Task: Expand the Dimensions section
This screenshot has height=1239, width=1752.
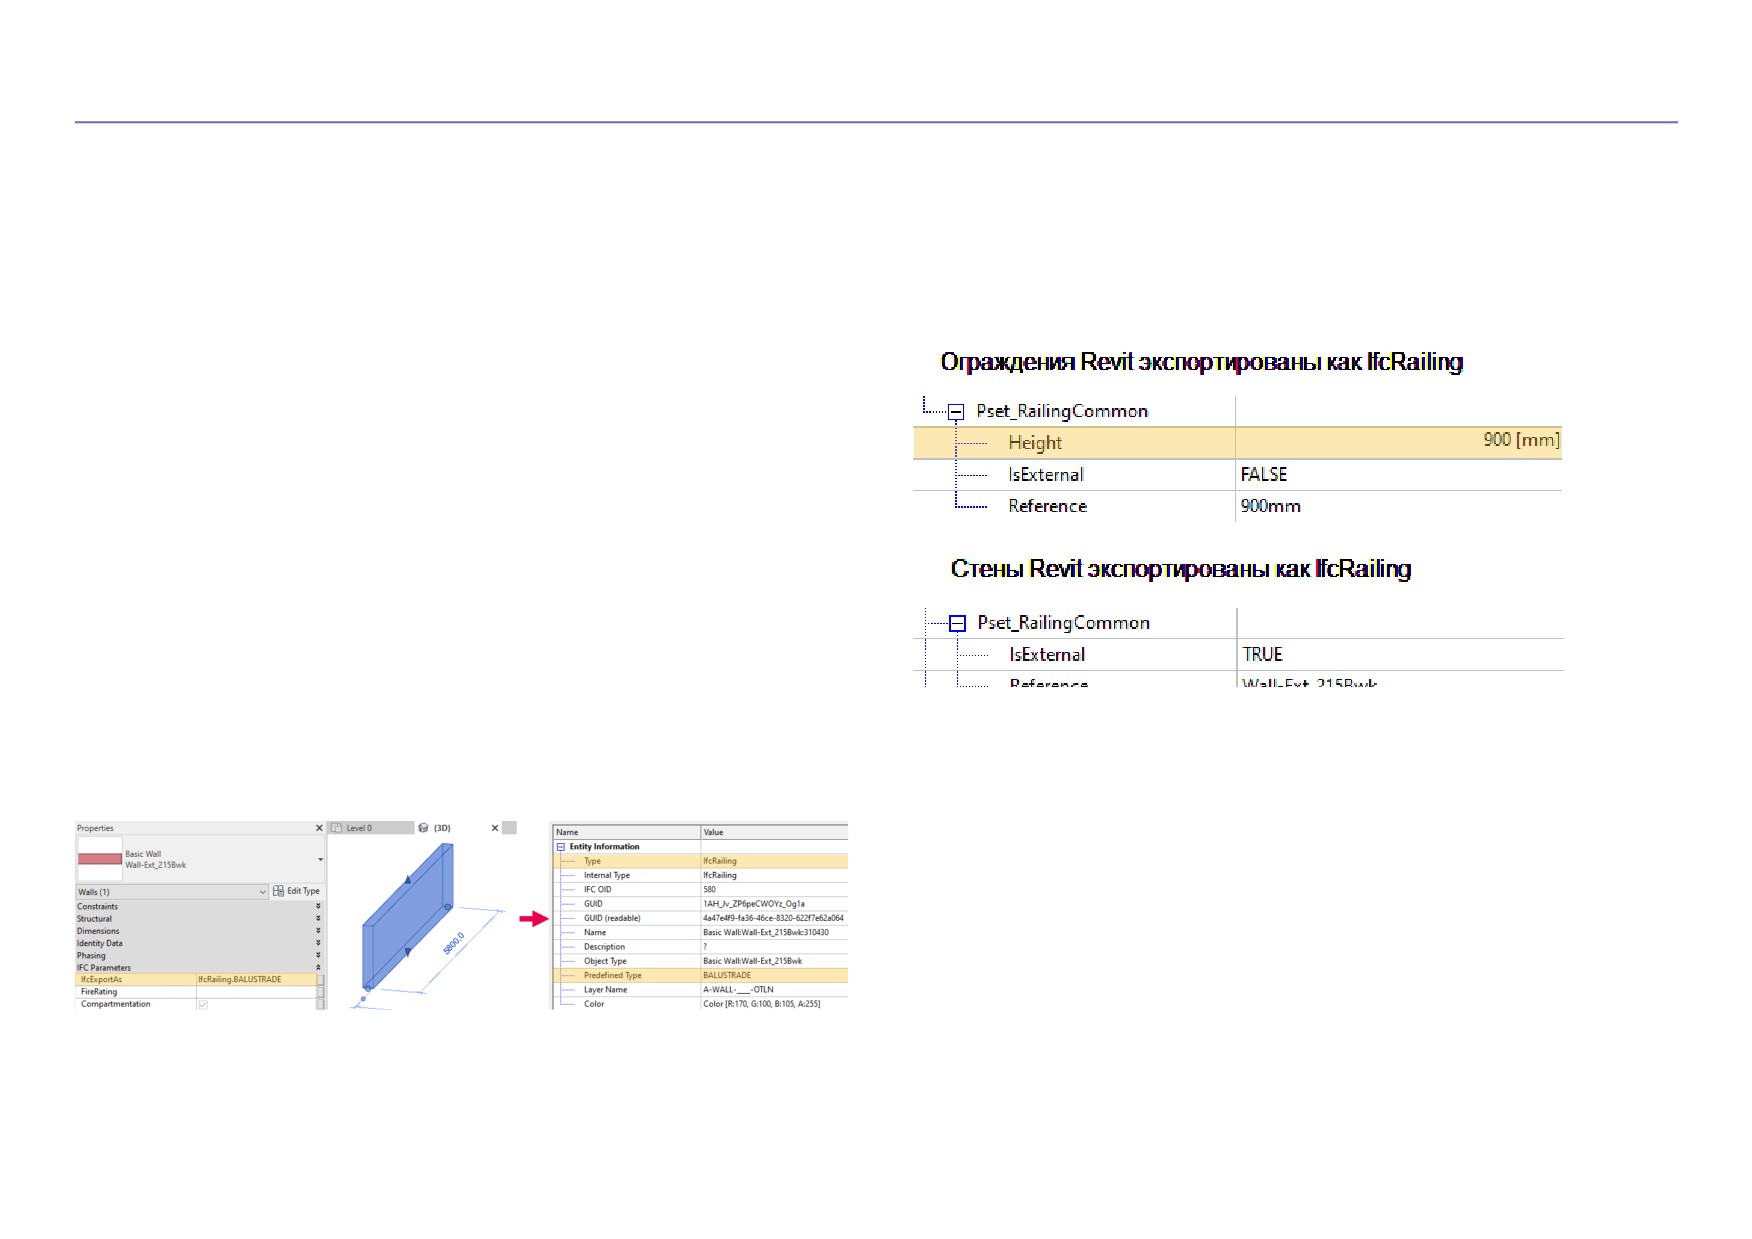Action: (319, 931)
